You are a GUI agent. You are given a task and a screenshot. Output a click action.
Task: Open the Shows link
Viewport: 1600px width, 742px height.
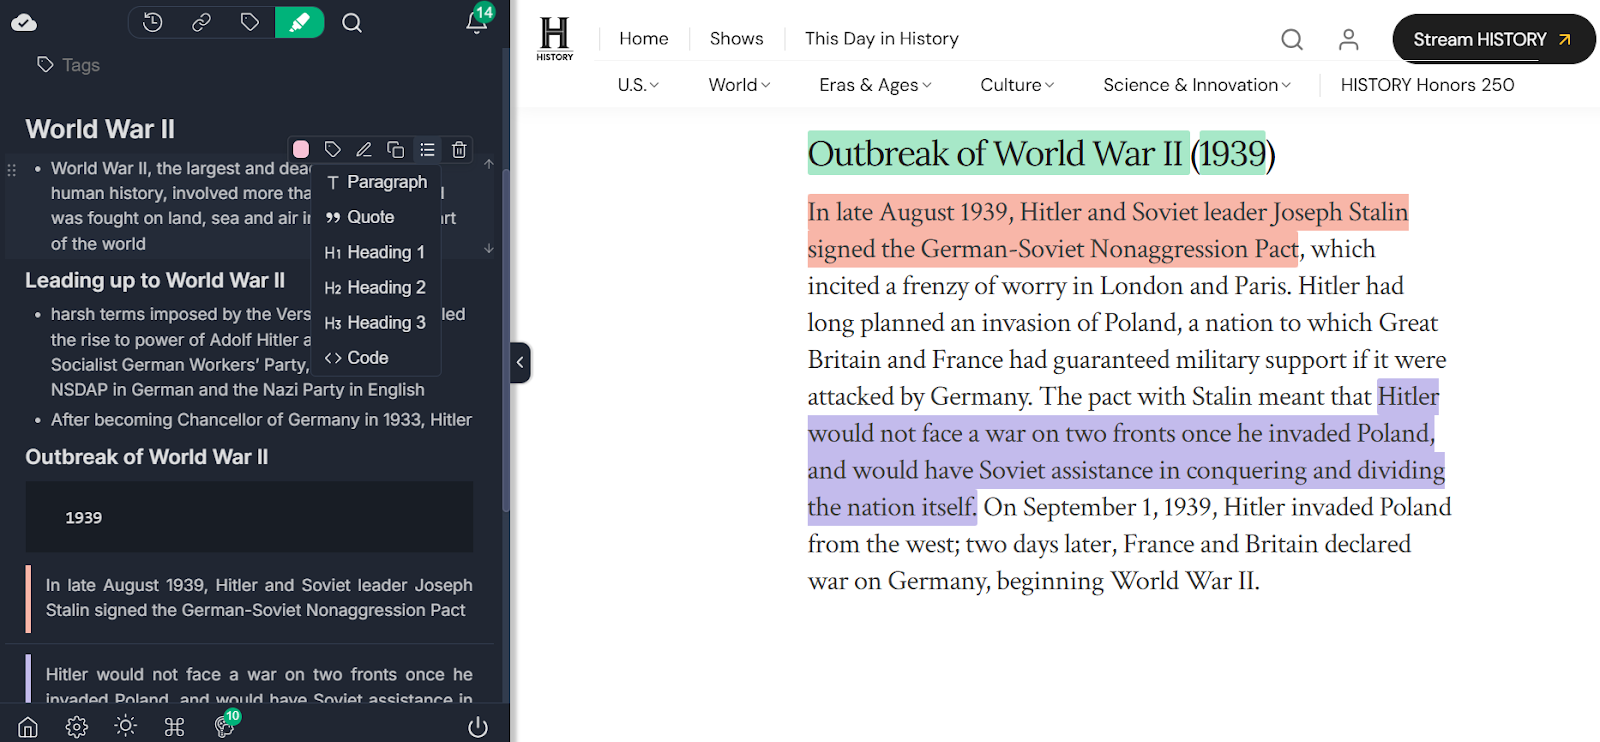(737, 39)
